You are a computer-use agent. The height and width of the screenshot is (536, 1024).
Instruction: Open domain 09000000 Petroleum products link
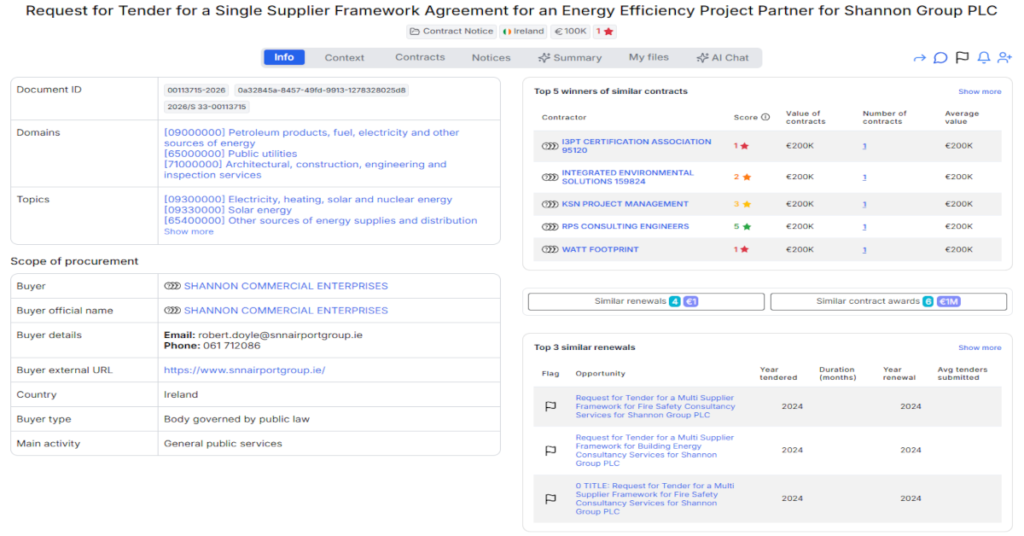pos(312,138)
